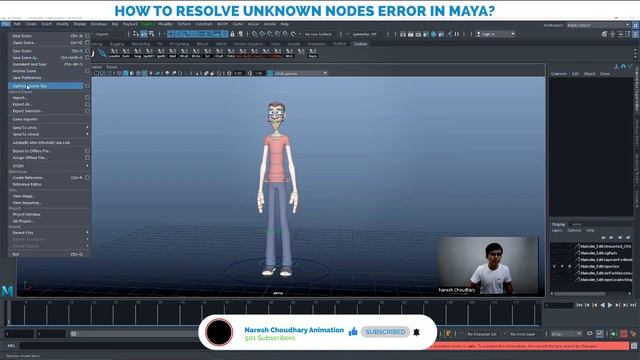Image resolution: width=640 pixels, height=360 pixels.
Task: Click the last magnet snap icon
Action: point(293,34)
